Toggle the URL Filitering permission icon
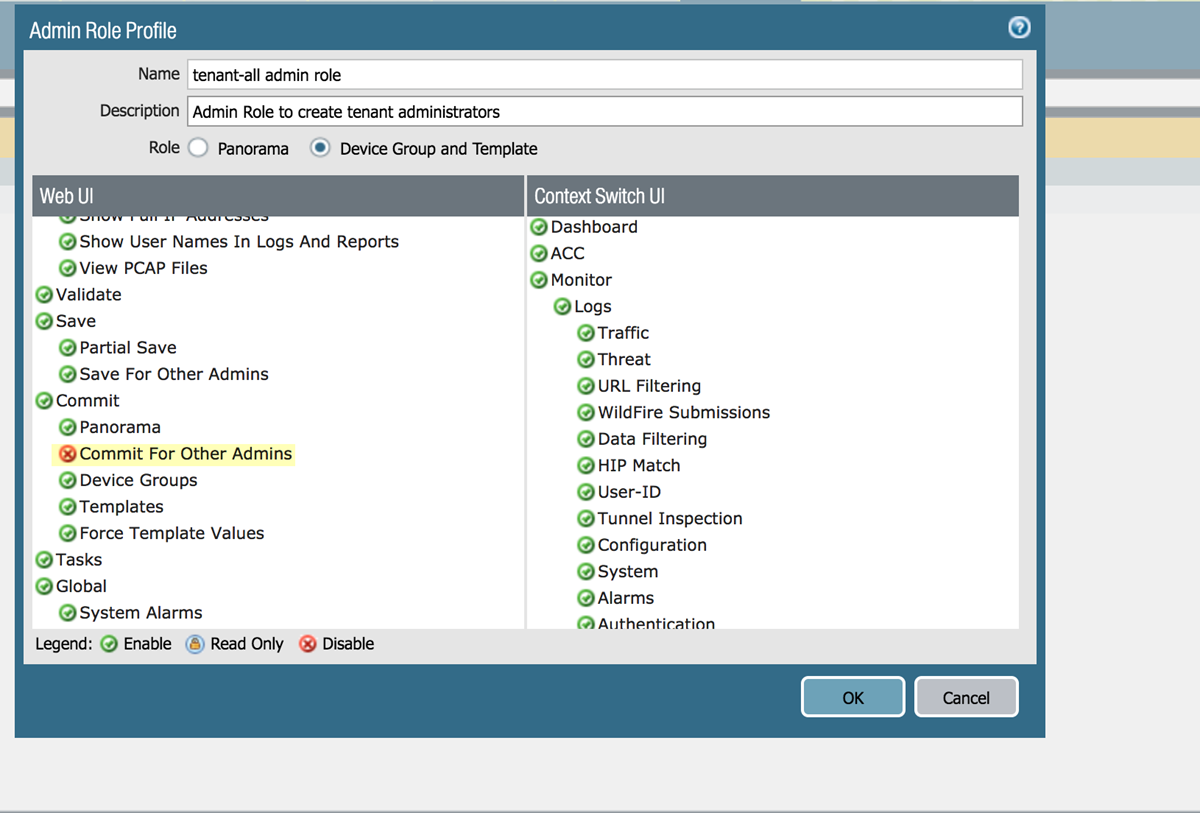This screenshot has height=813, width=1200. [x=586, y=386]
